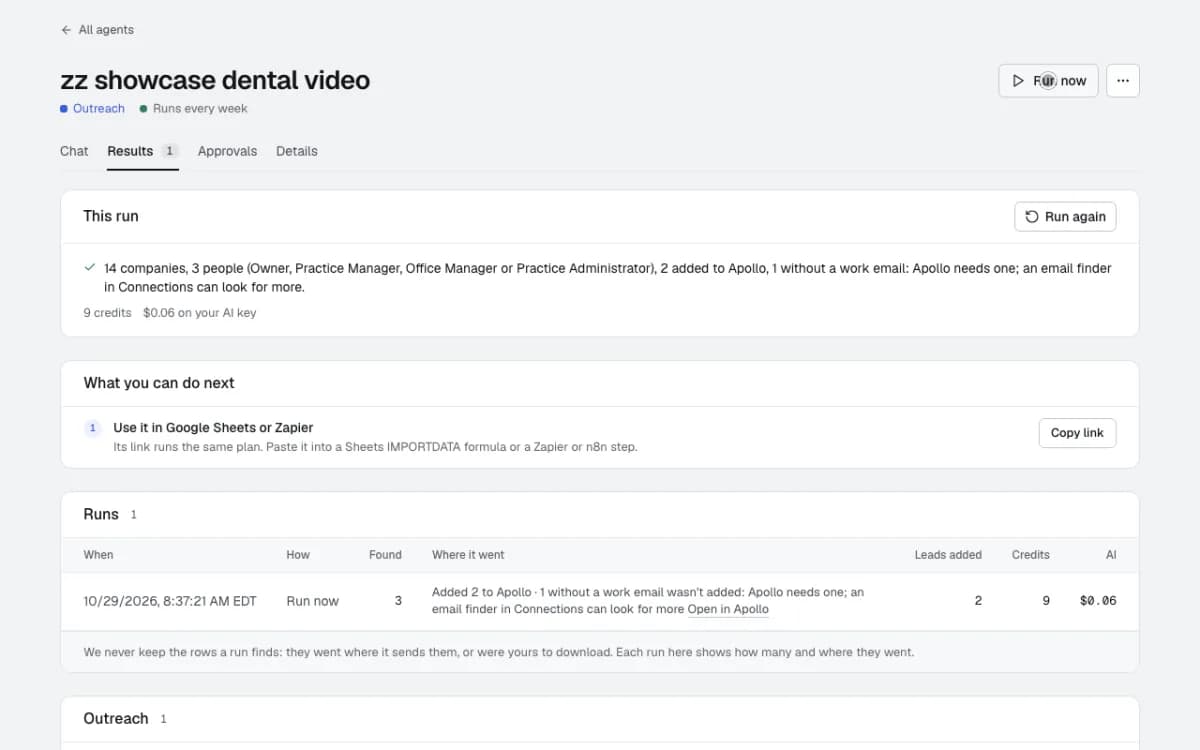Screen dimensions: 1200x750
Task: Click the green checkmark in This run
Action: pos(90,268)
